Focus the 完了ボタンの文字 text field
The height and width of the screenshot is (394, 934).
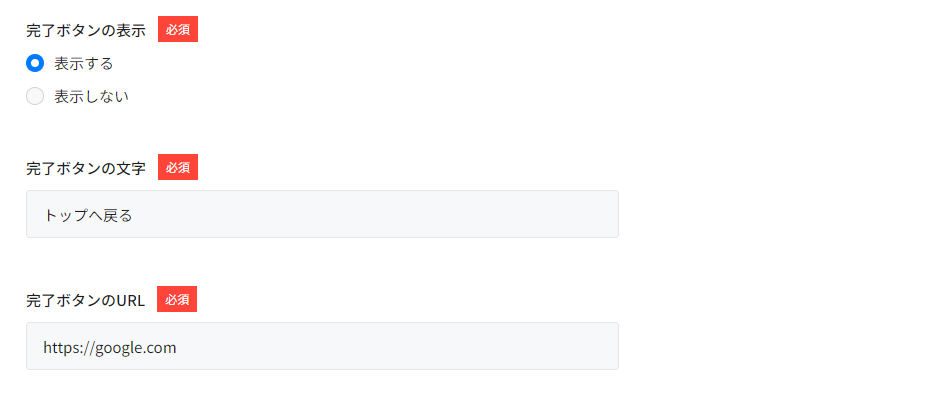click(322, 214)
